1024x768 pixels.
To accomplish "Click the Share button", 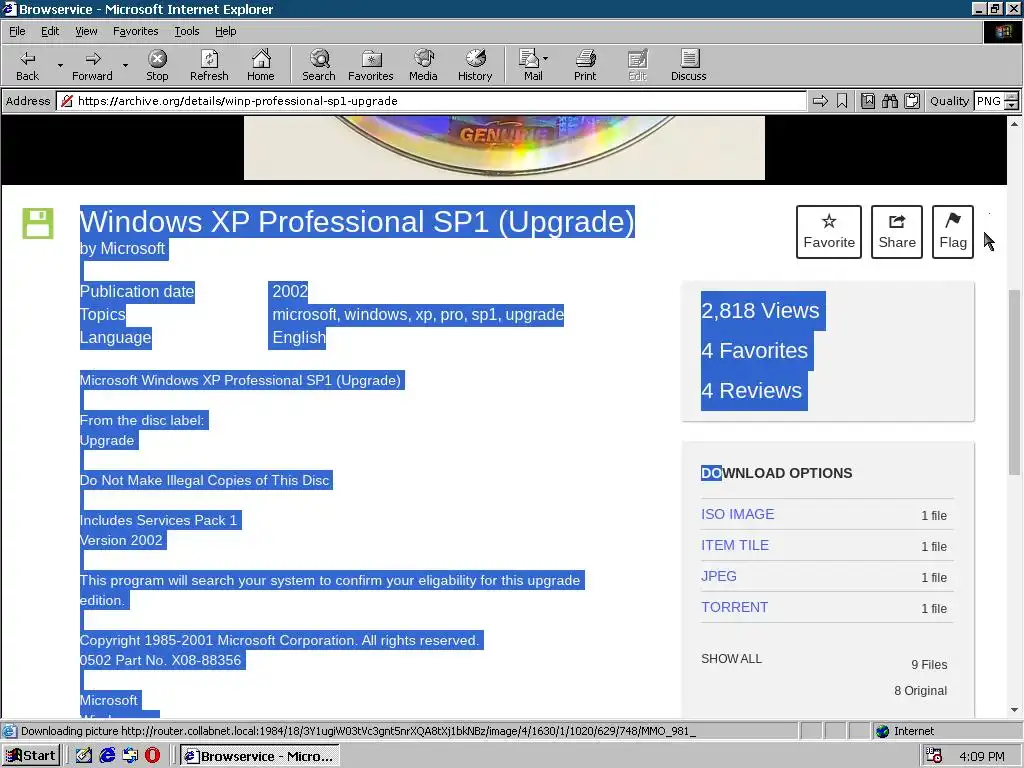I will [897, 232].
